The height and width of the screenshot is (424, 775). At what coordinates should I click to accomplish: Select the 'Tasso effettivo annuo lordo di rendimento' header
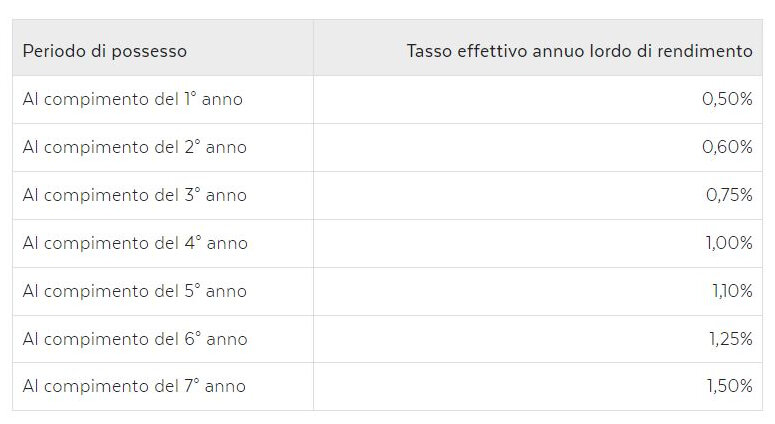pyautogui.click(x=579, y=51)
